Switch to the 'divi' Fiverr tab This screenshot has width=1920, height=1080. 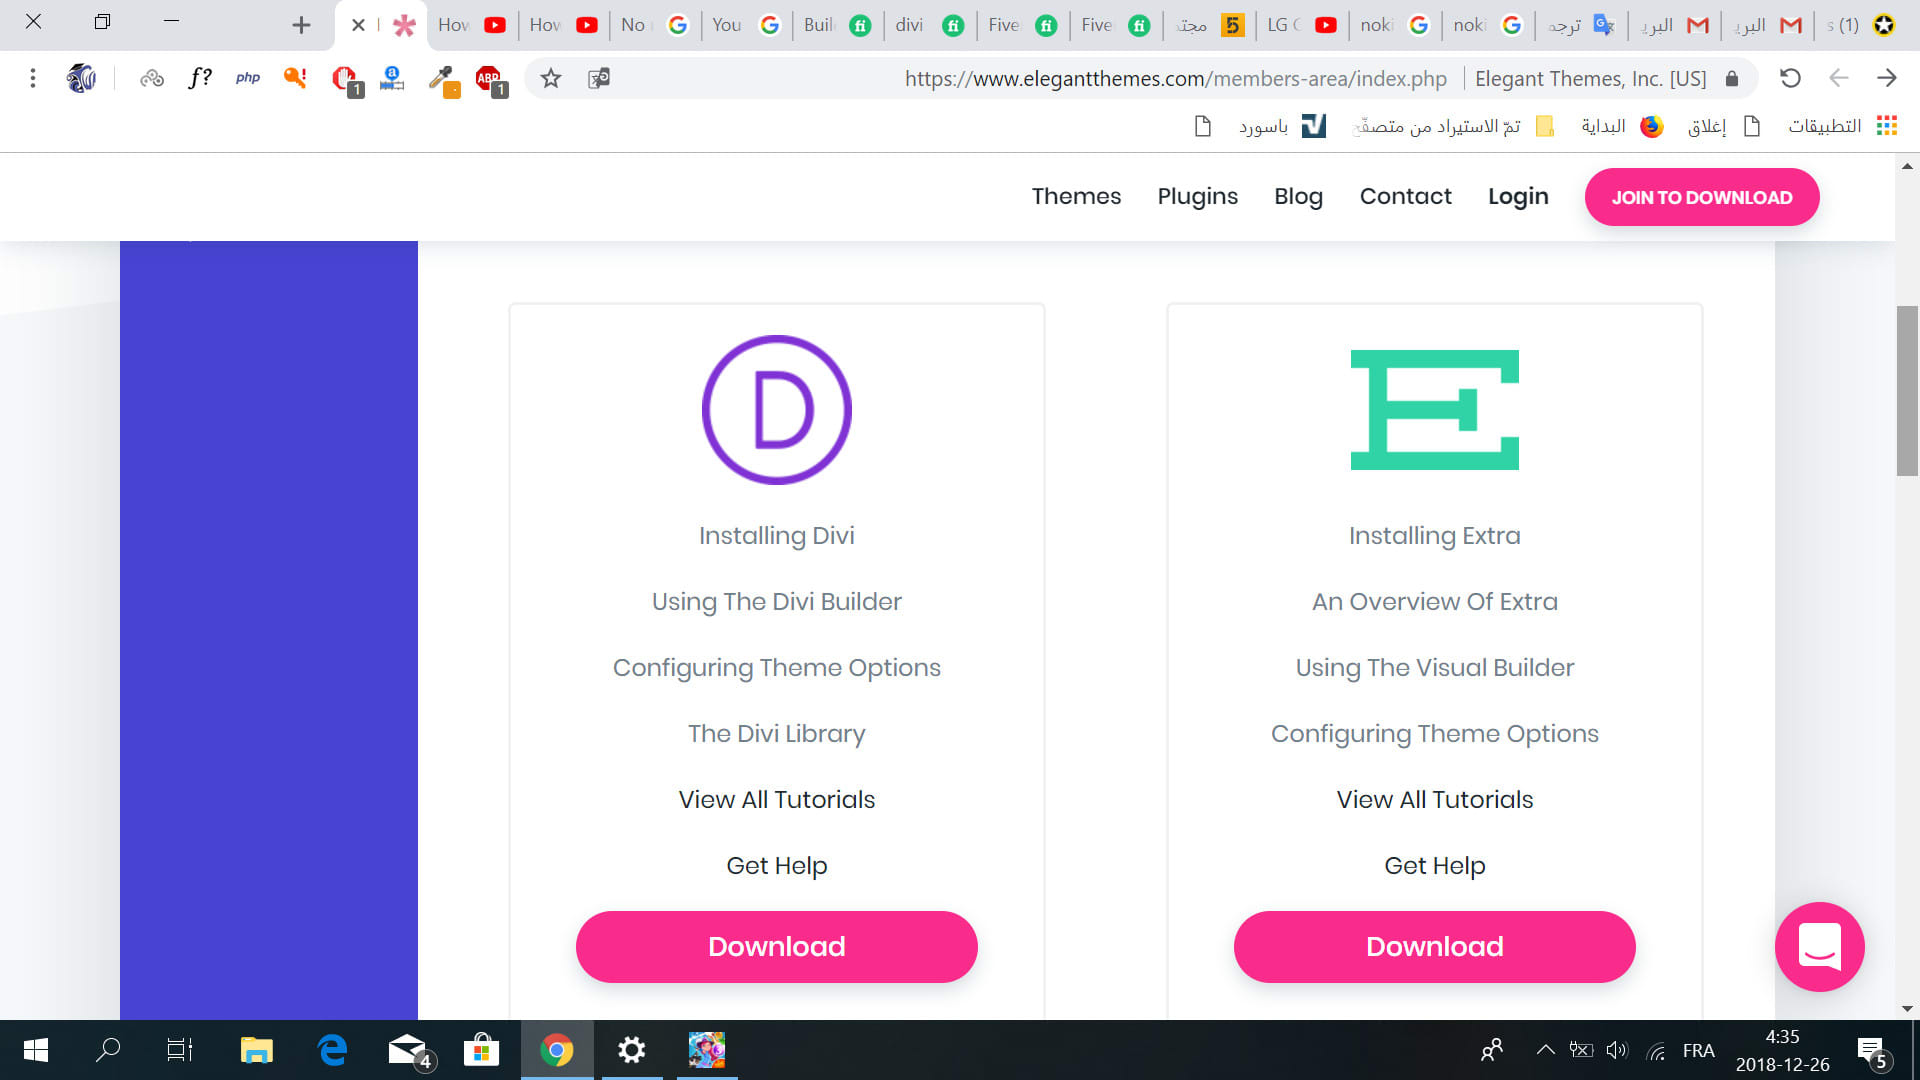(x=929, y=25)
